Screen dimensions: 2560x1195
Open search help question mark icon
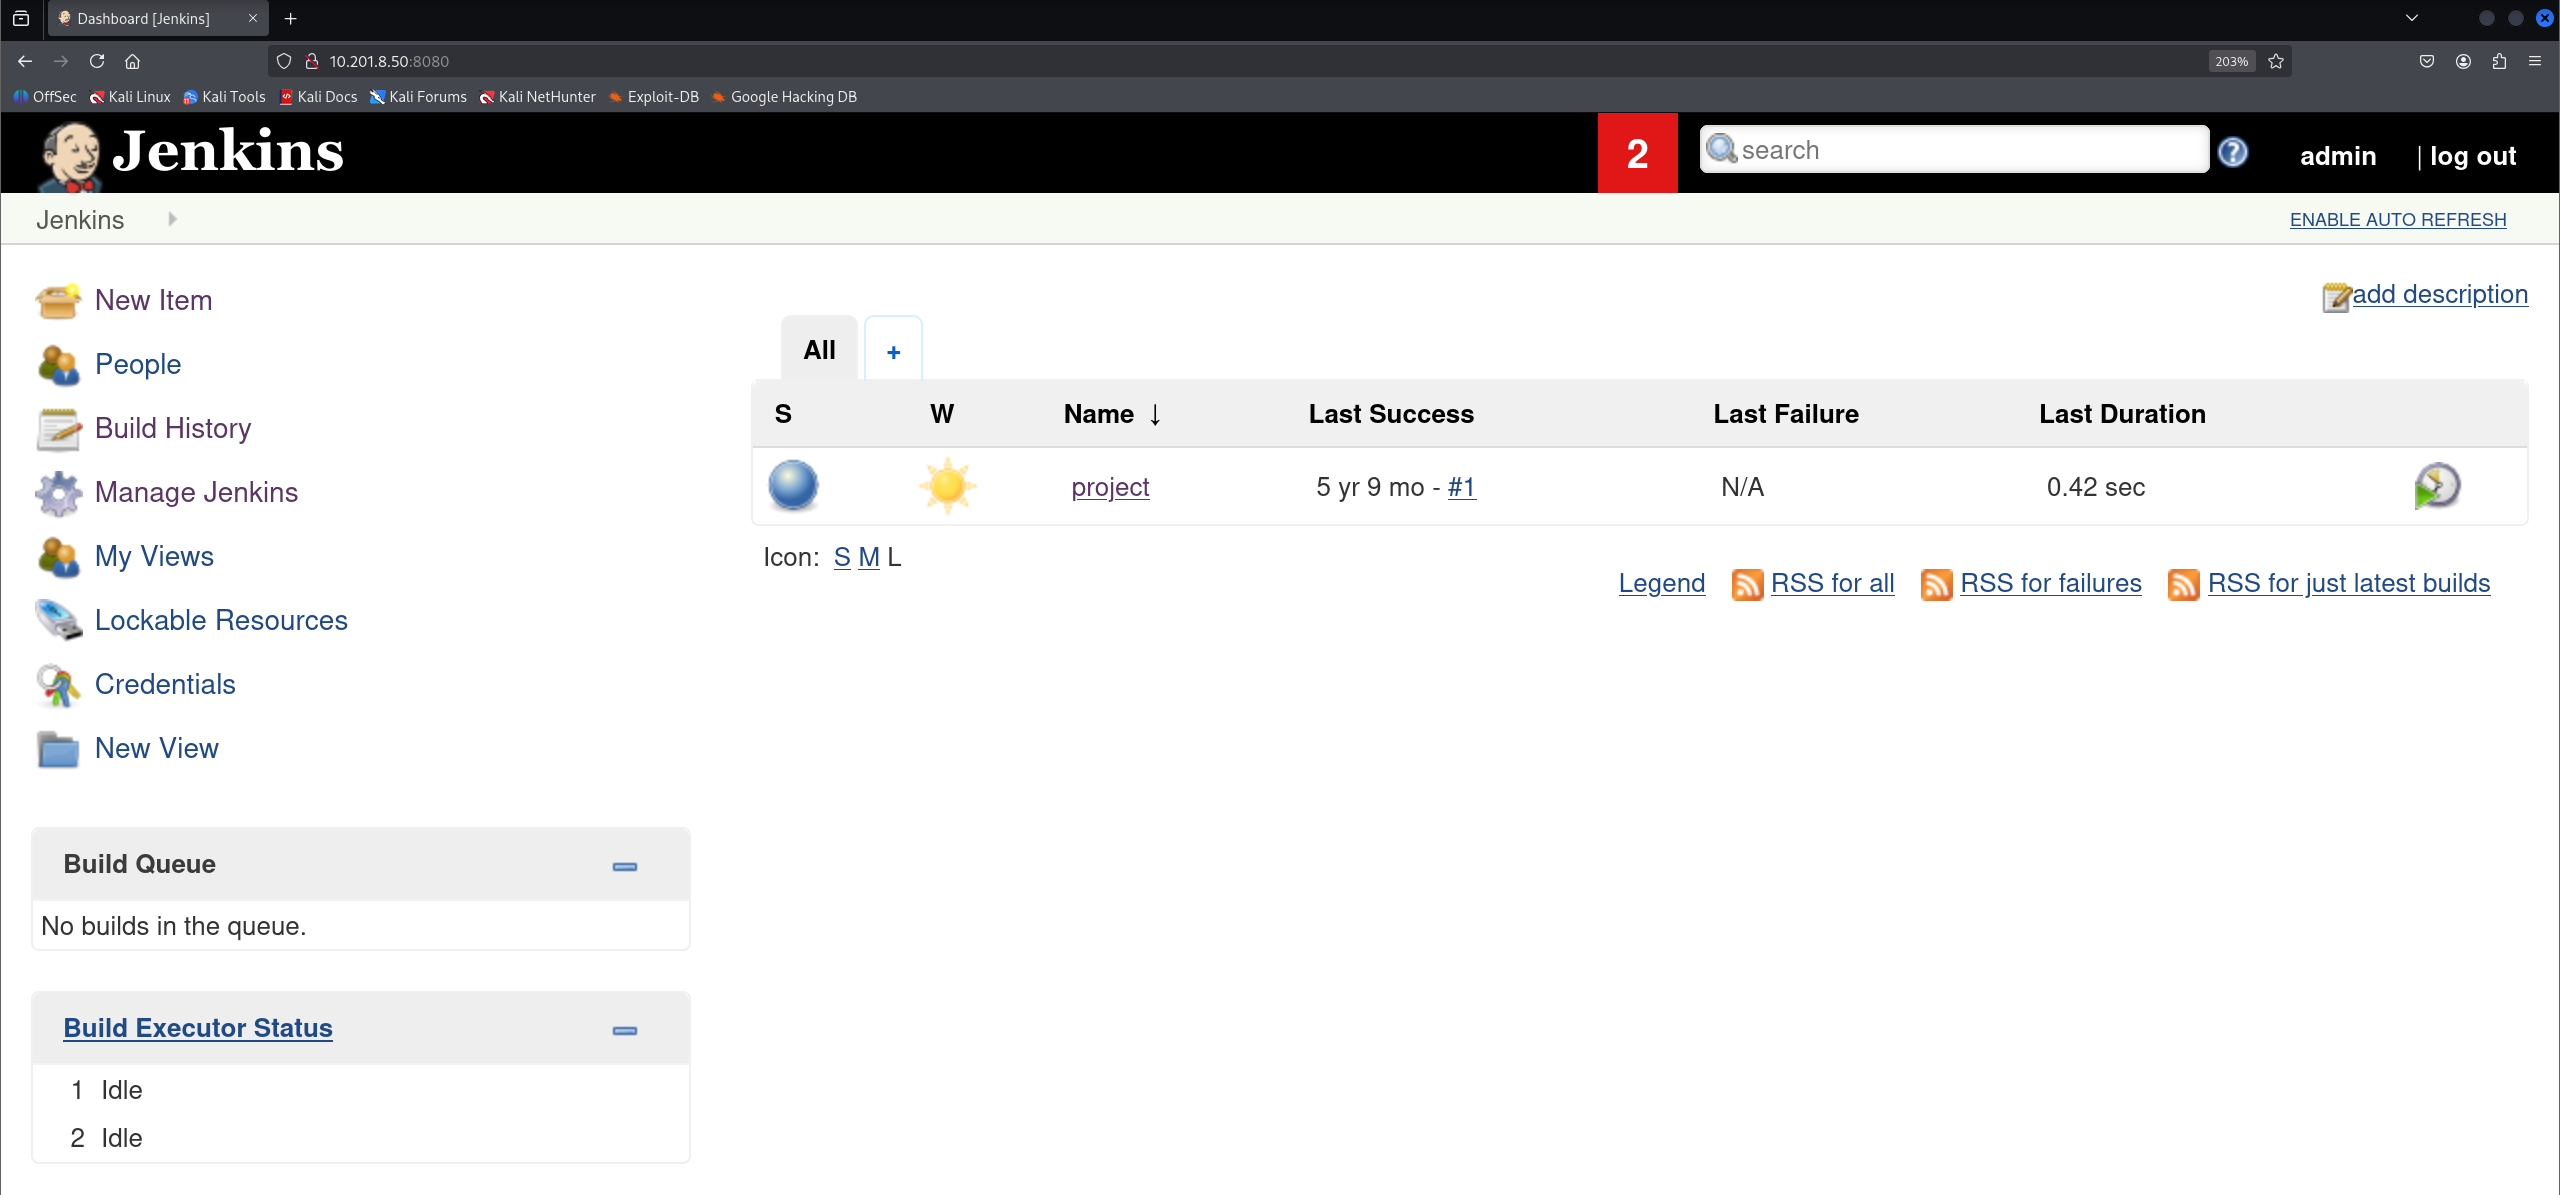(x=2232, y=152)
